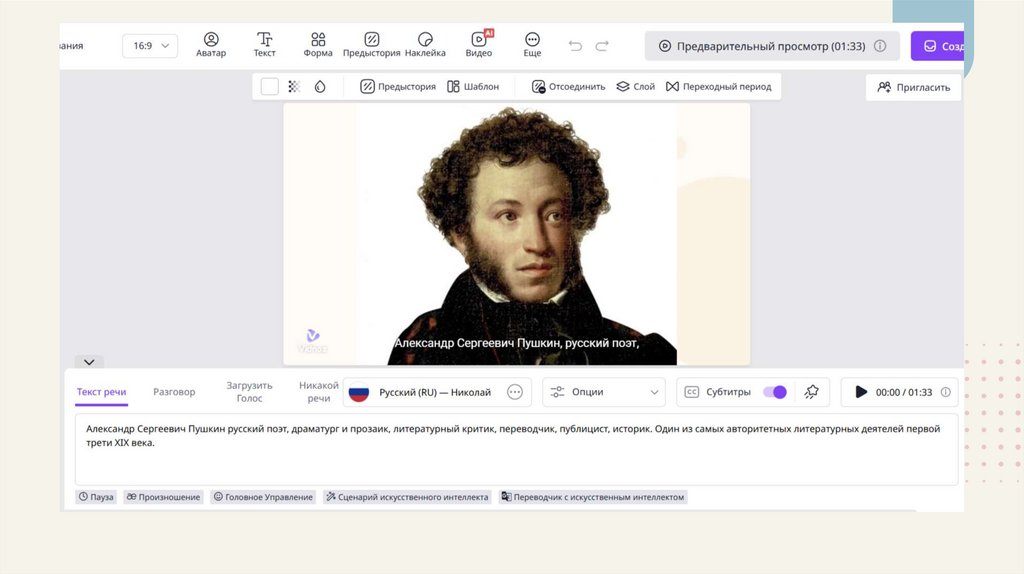This screenshot has width=1024, height=574.
Task: Open the Еще more menu
Action: (x=532, y=45)
